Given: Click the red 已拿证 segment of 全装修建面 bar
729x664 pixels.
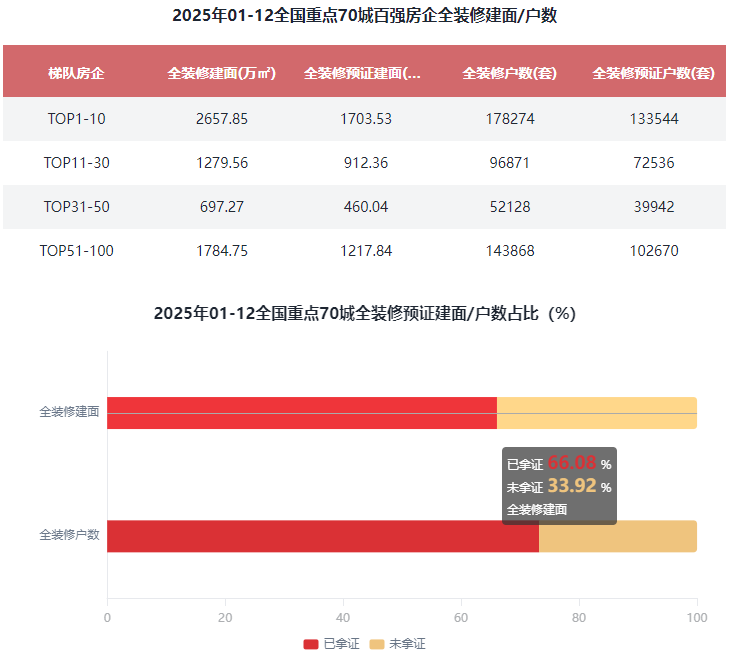Looking at the screenshot, I should 301,413.
